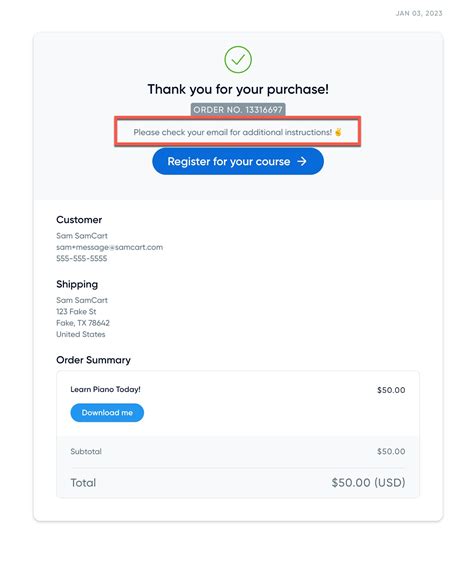The image size is (474, 570).
Task: Click the JAN 03, 2023 date
Action: (x=419, y=13)
